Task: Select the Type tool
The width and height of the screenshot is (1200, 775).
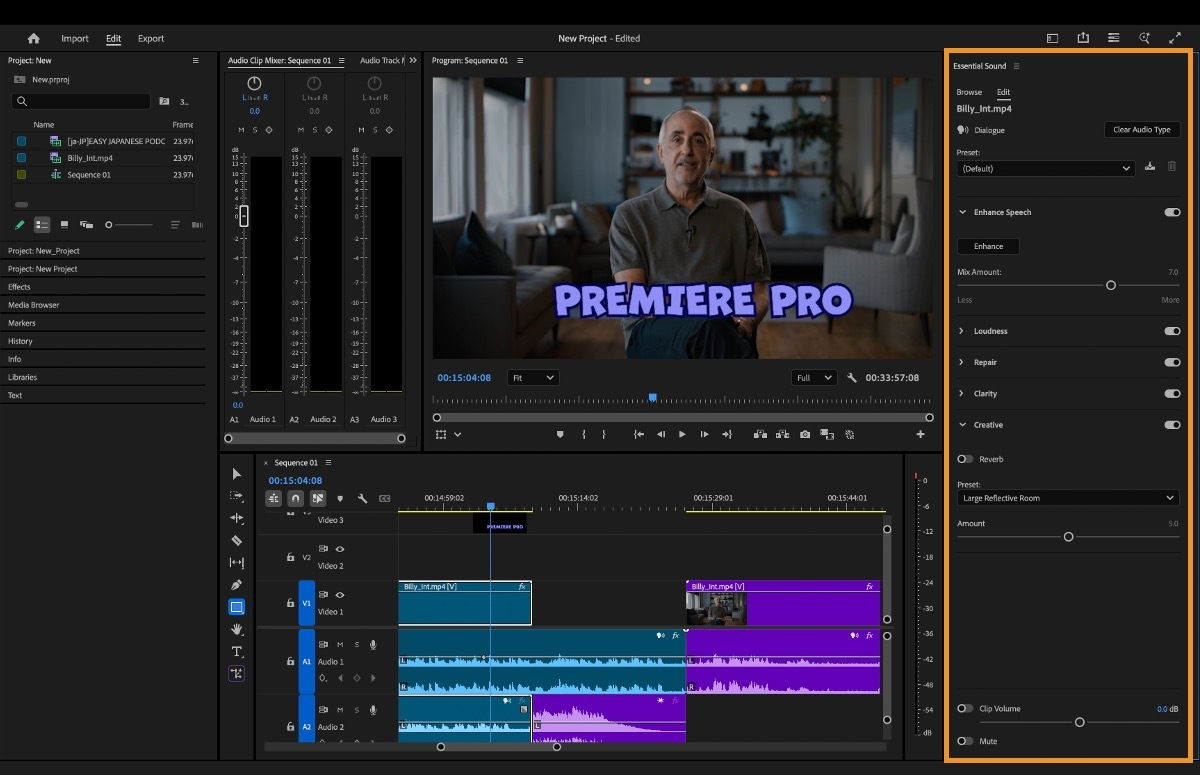Action: [237, 651]
